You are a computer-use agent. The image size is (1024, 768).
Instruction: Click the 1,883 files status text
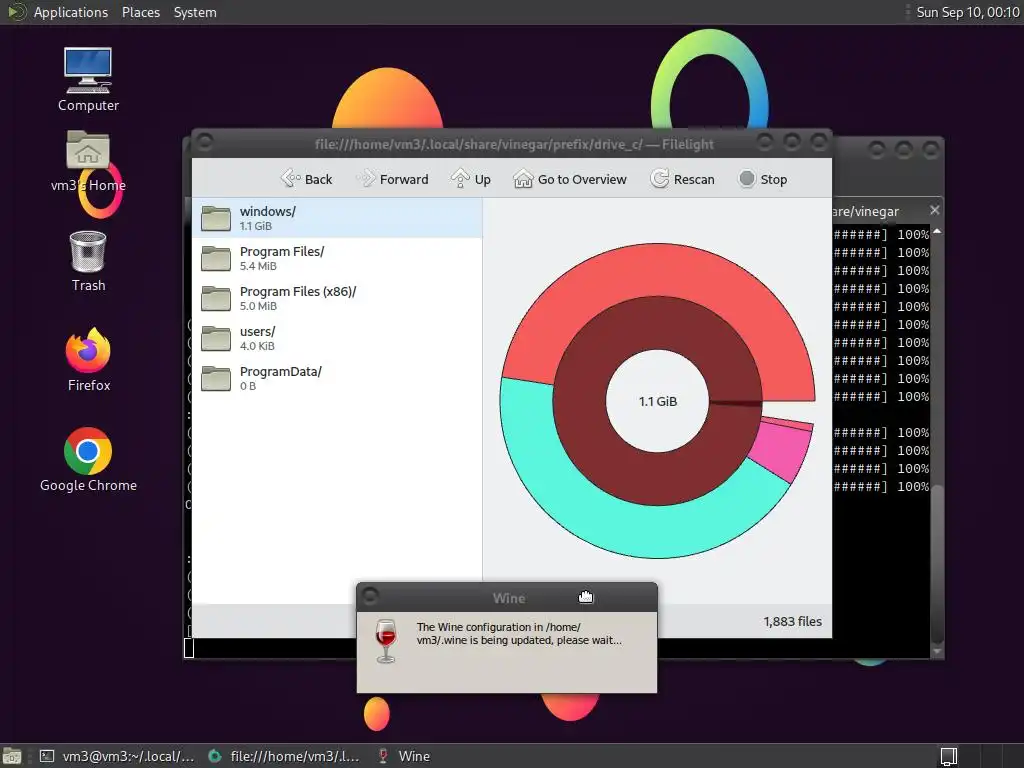click(792, 622)
